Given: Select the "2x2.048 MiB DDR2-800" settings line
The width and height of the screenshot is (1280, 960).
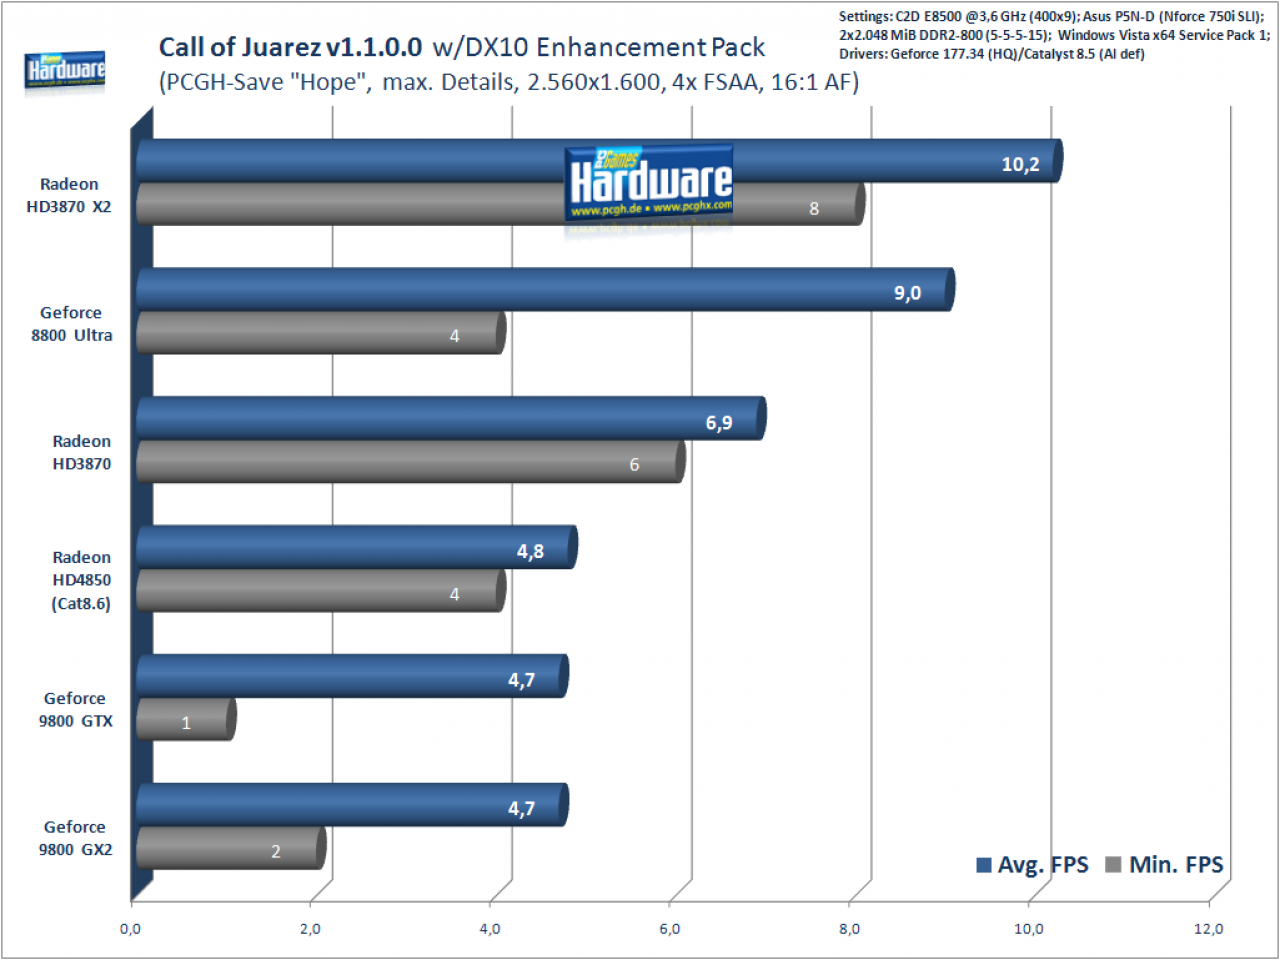Looking at the screenshot, I should 1054,35.
